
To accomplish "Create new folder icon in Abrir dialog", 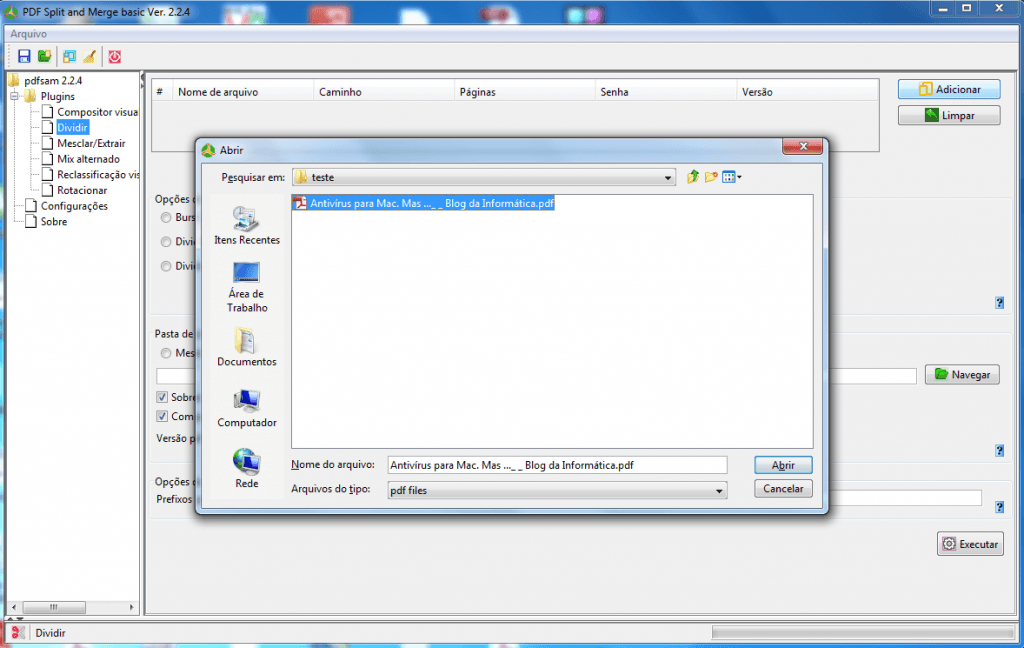I will click(711, 176).
